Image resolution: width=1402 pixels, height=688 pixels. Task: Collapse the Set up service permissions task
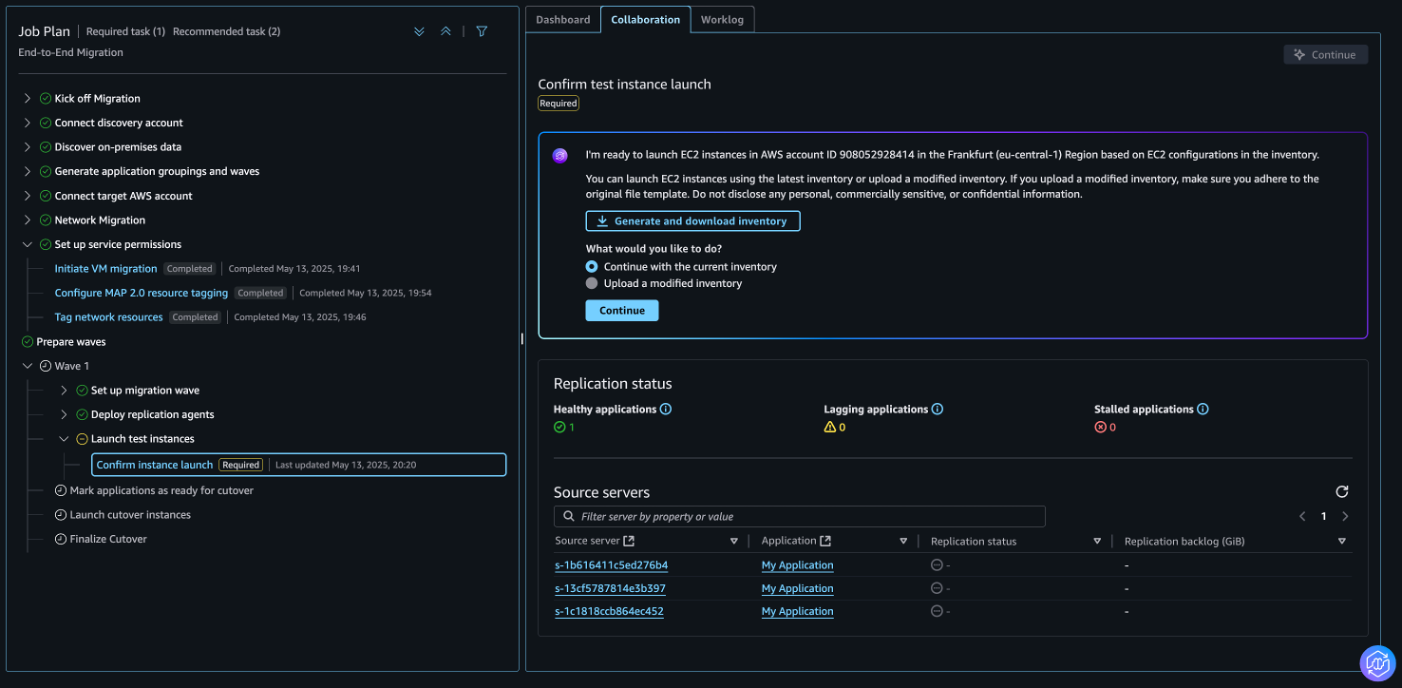tap(28, 244)
